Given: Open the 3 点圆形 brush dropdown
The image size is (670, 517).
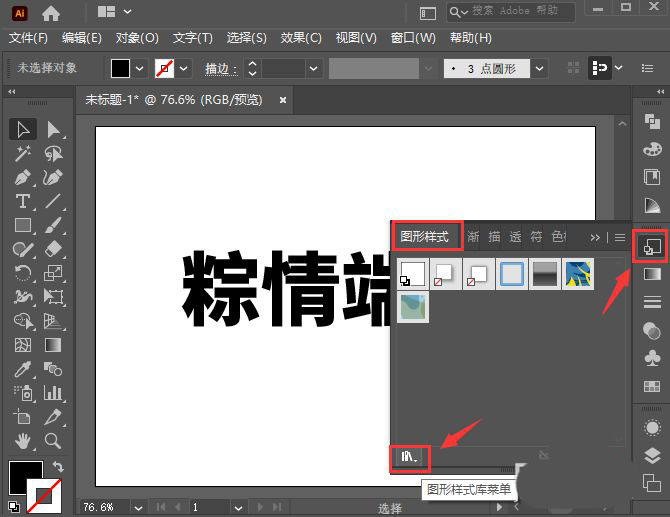Looking at the screenshot, I should point(540,68).
